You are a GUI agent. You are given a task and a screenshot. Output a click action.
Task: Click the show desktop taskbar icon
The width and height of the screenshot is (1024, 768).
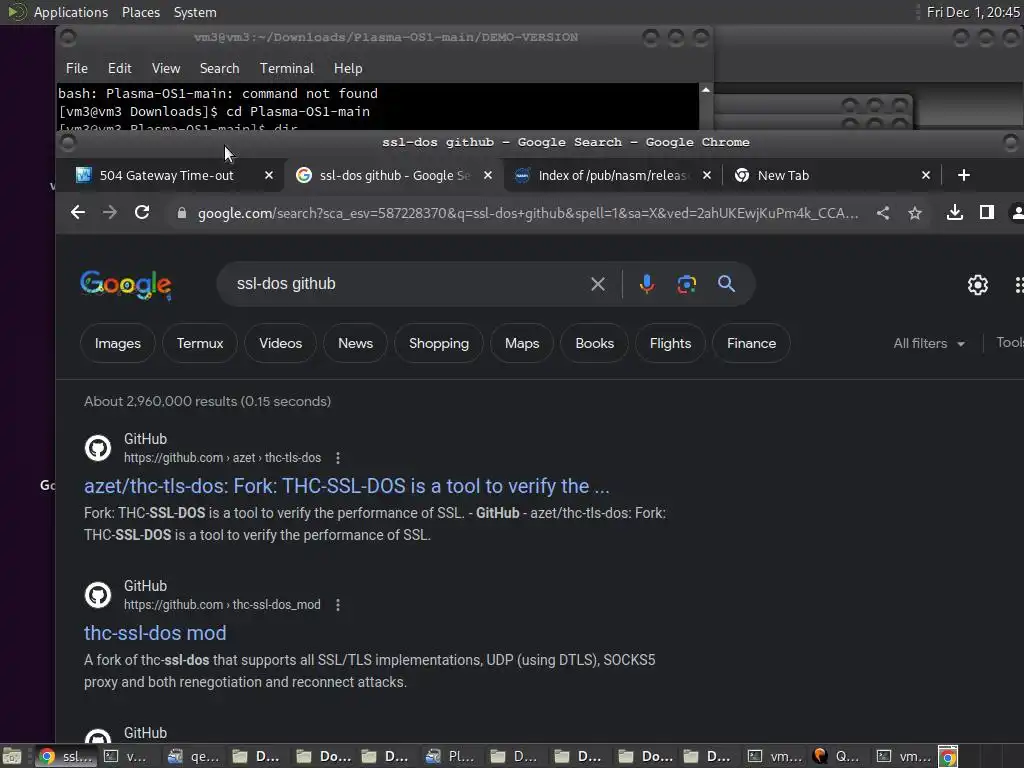tap(12, 756)
